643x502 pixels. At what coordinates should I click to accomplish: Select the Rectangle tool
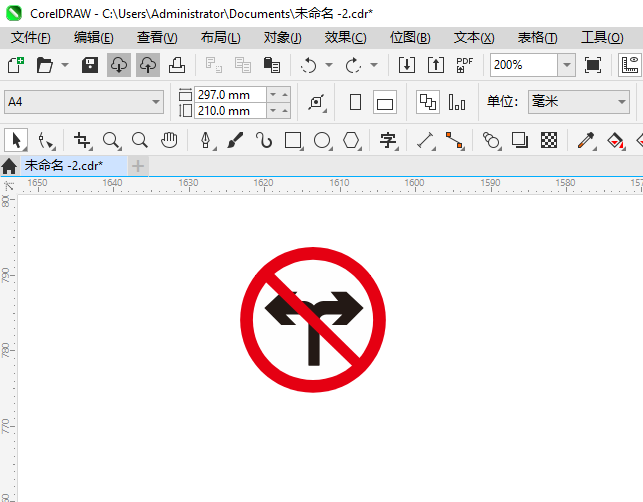293,140
